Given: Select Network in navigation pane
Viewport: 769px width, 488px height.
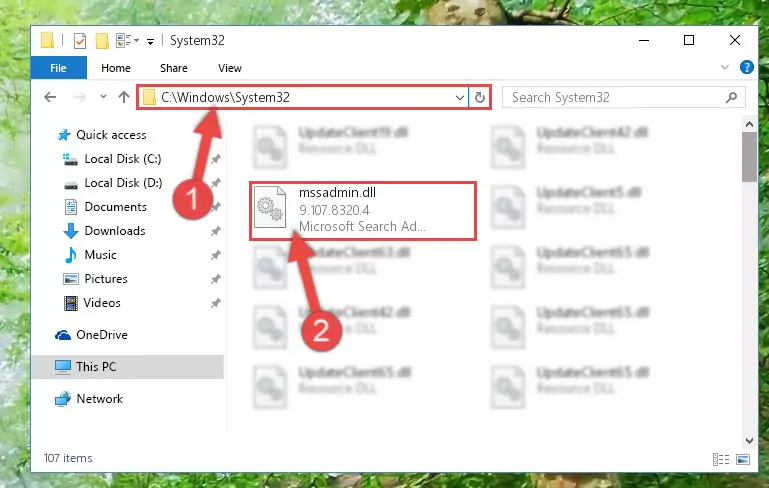Looking at the screenshot, I should tap(100, 398).
